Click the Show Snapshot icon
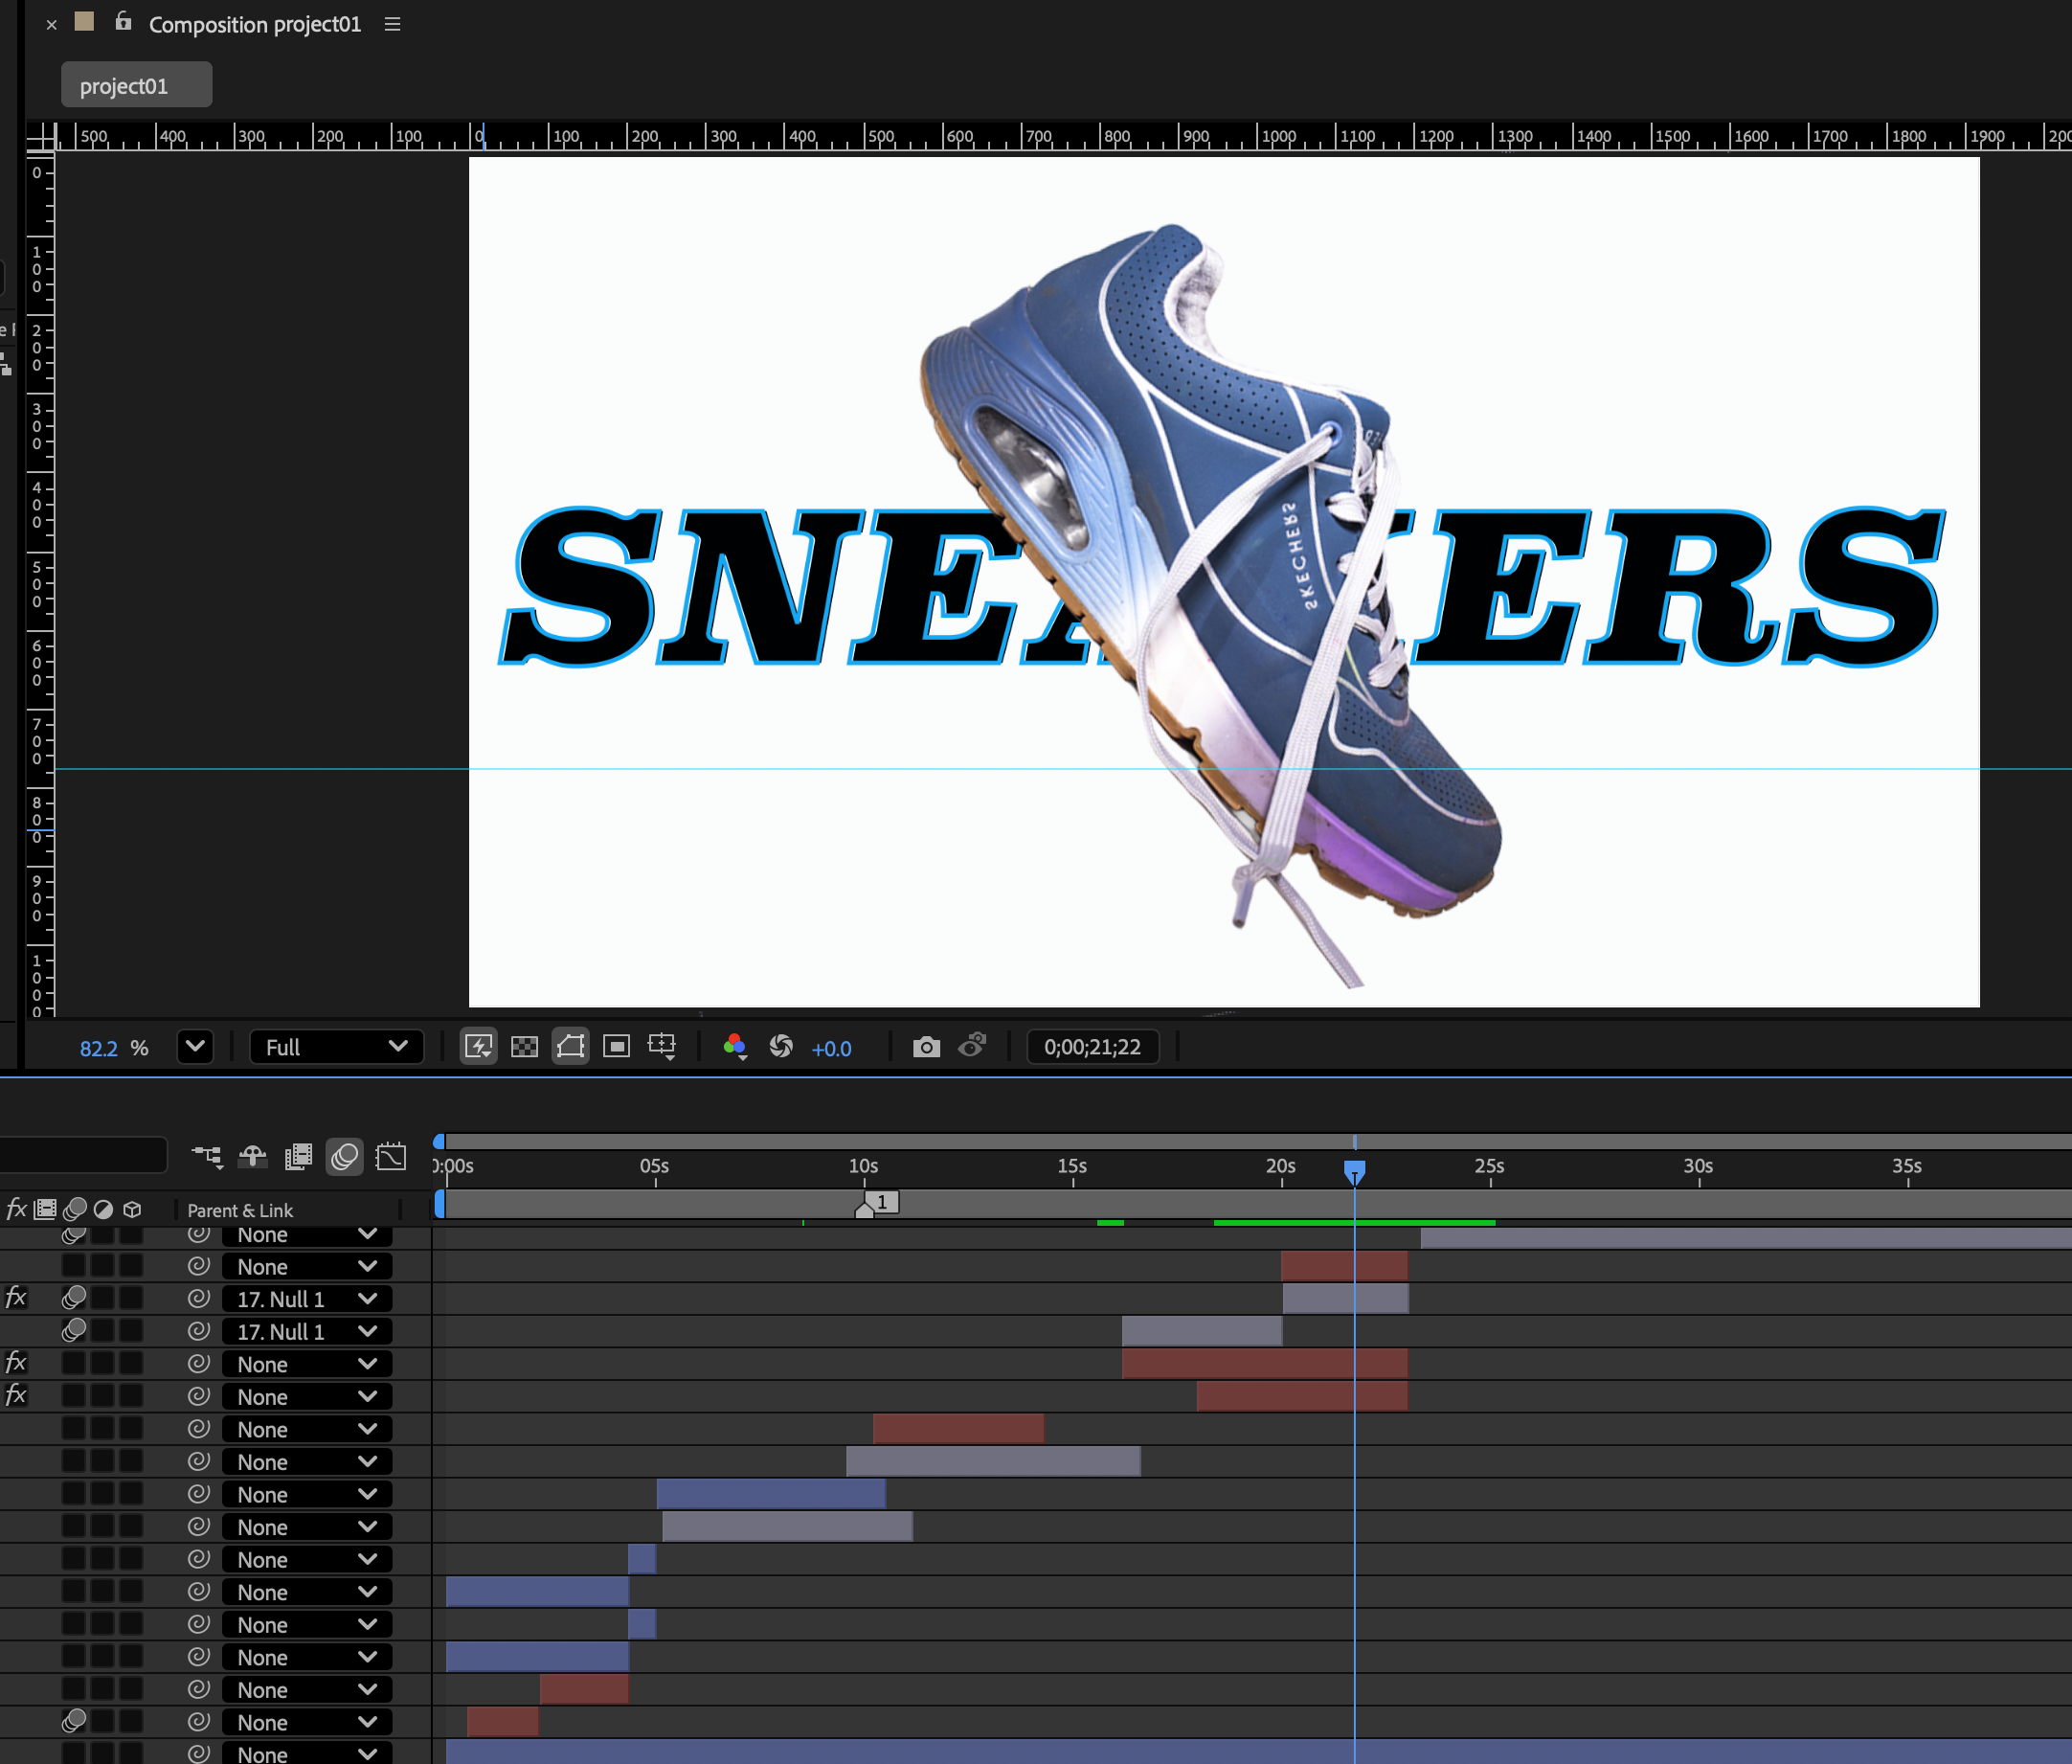Screen dimensions: 2072x1764 (x=972, y=1046)
